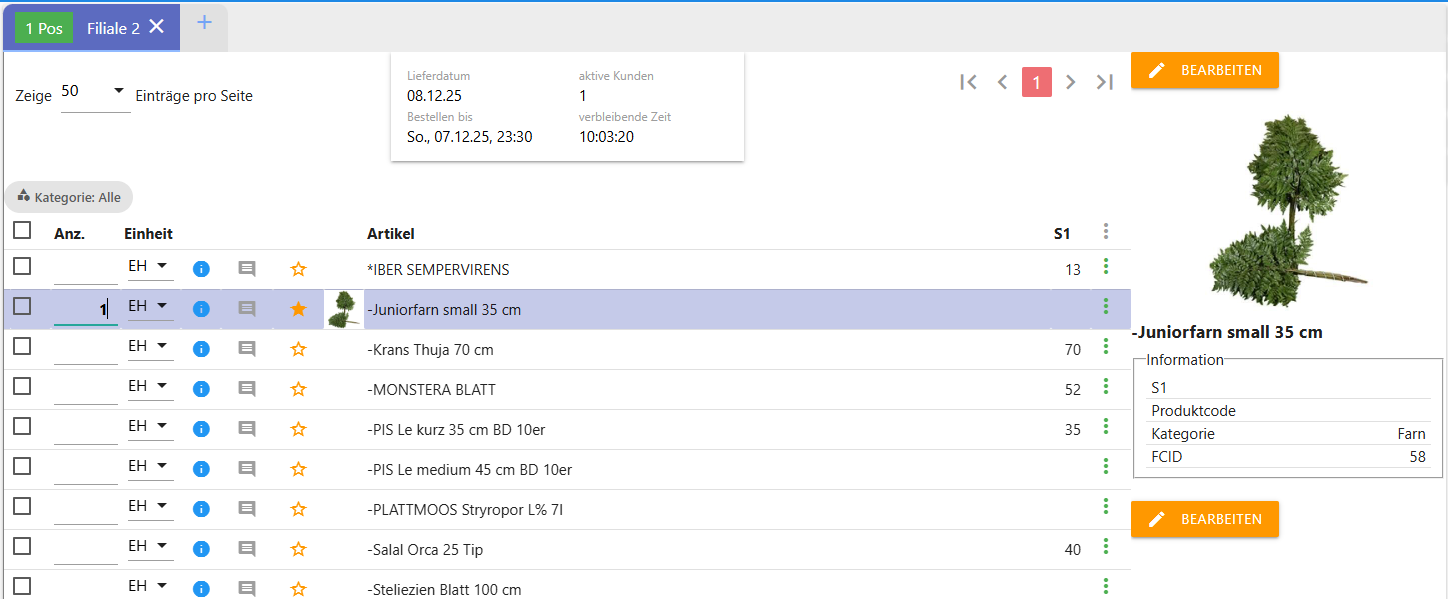Image resolution: width=1448 pixels, height=599 pixels.
Task: Toggle select-all checkbox in table header
Action: (x=22, y=231)
